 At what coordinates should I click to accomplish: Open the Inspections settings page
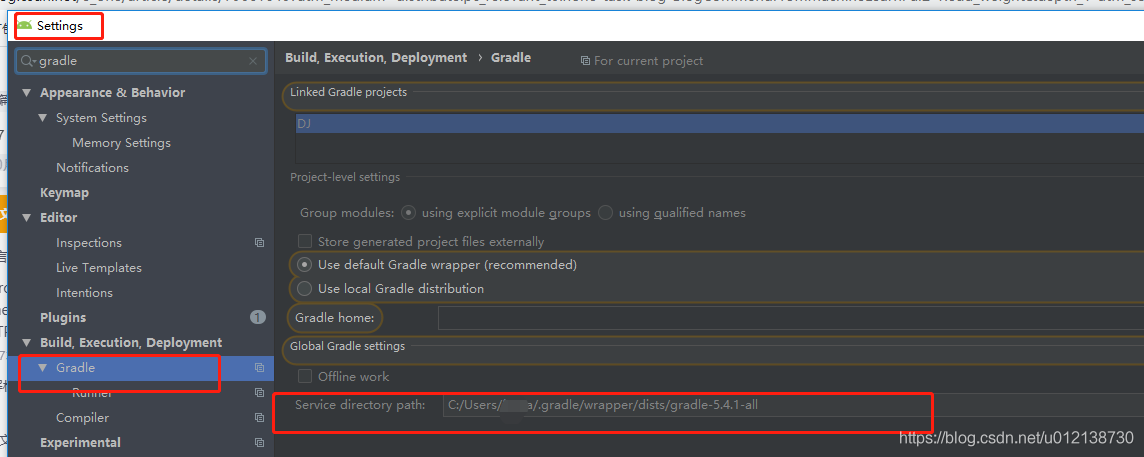point(89,243)
